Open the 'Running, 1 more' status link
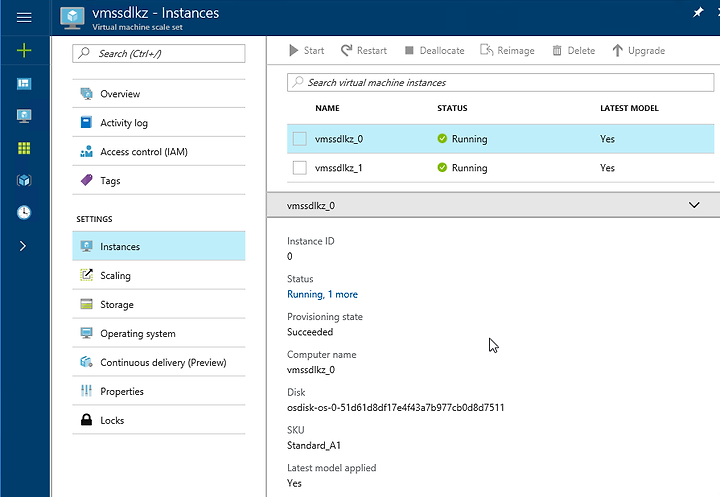This screenshot has height=497, width=720. (322, 294)
